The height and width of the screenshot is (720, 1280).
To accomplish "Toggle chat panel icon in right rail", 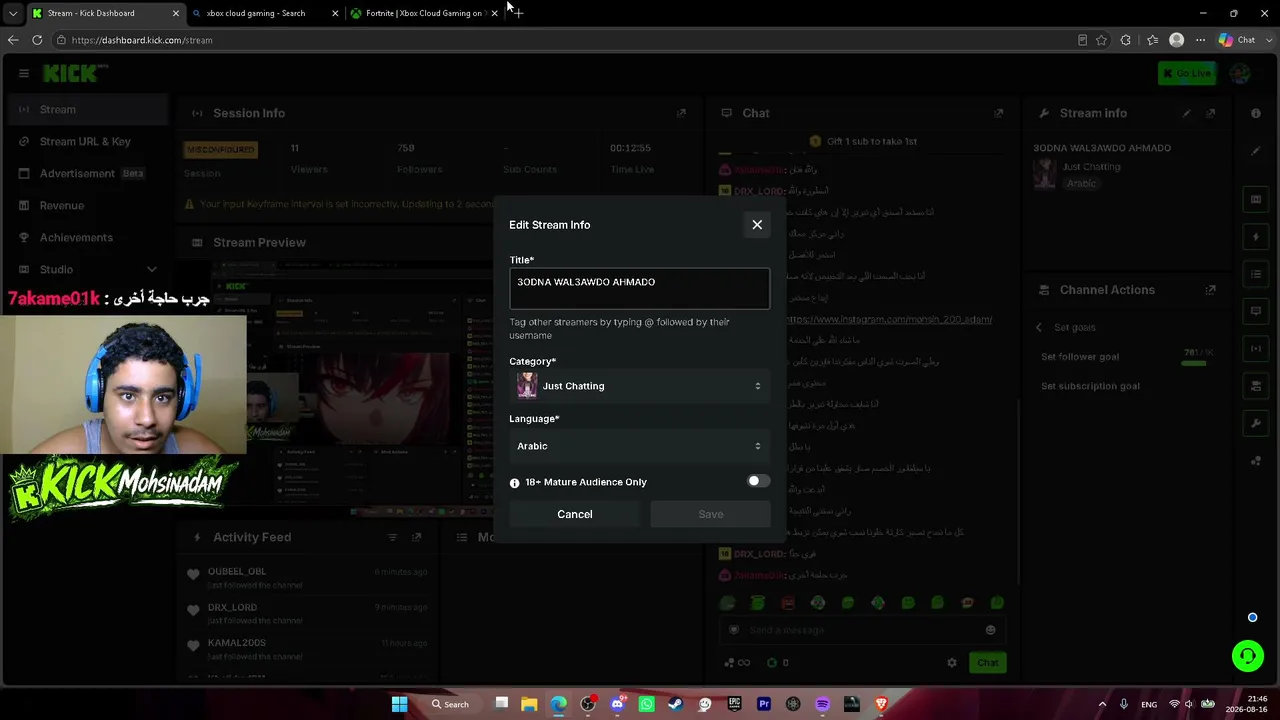I will [x=1256, y=311].
